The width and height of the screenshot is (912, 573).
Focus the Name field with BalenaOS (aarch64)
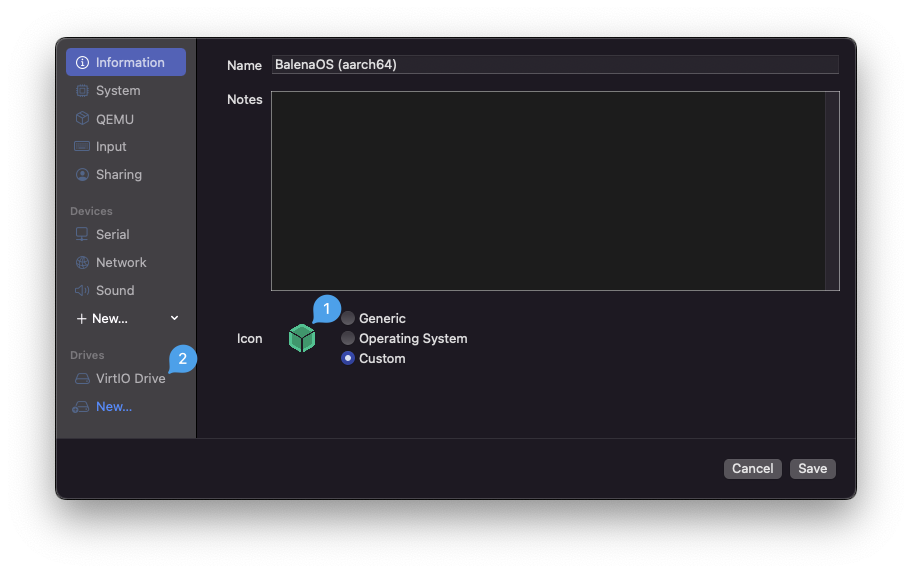555,65
